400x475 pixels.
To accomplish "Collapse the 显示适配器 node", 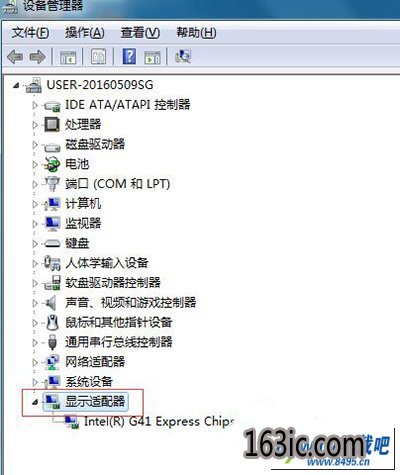I will pos(35,402).
